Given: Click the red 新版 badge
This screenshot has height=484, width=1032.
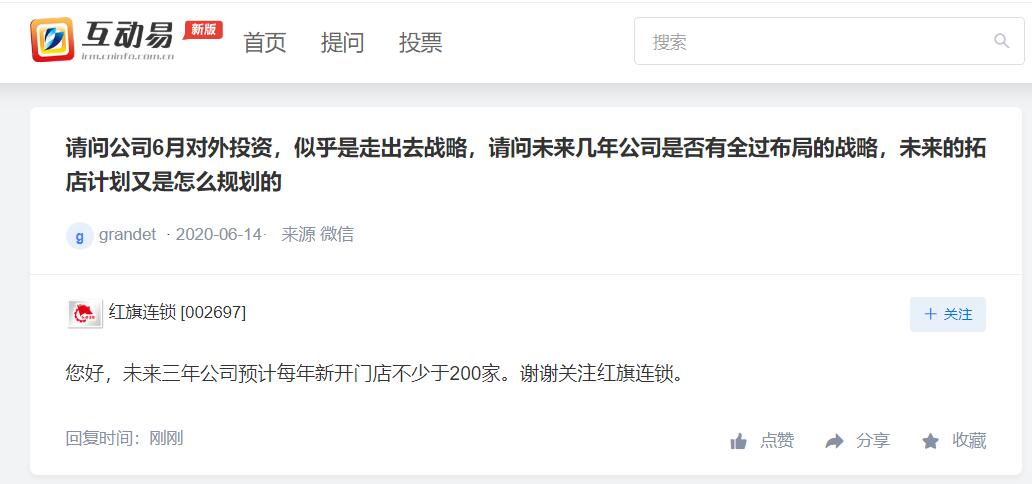Looking at the screenshot, I should (x=203, y=30).
